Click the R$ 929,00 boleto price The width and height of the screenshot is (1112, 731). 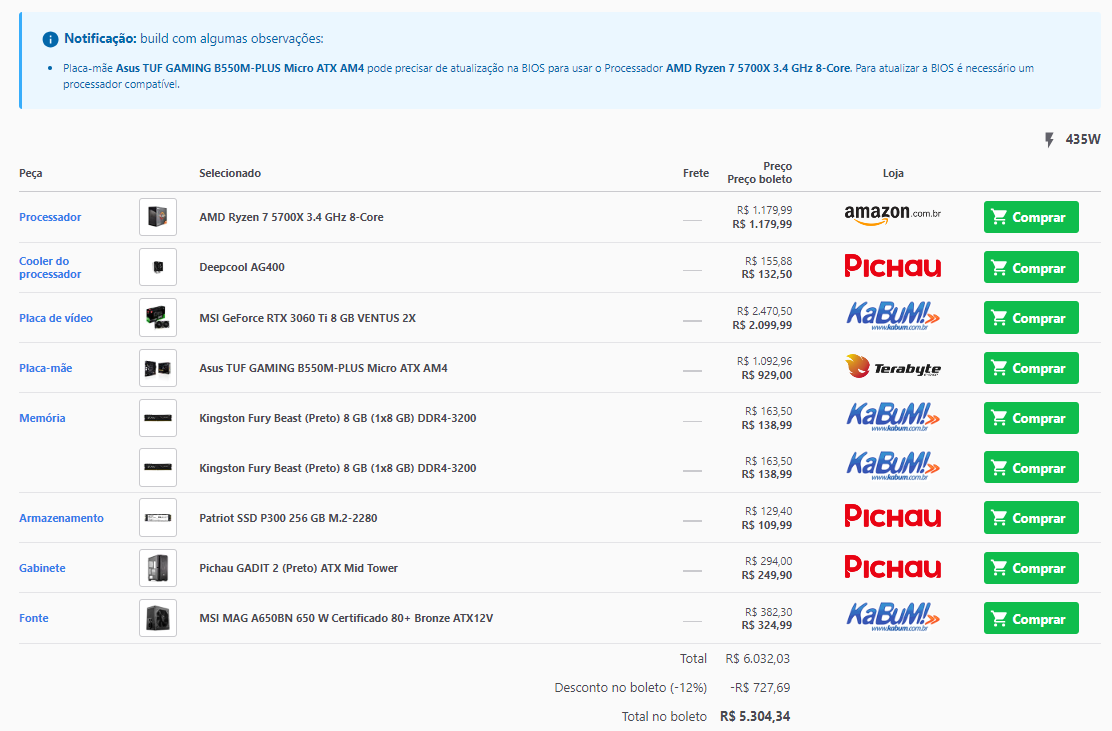[767, 375]
